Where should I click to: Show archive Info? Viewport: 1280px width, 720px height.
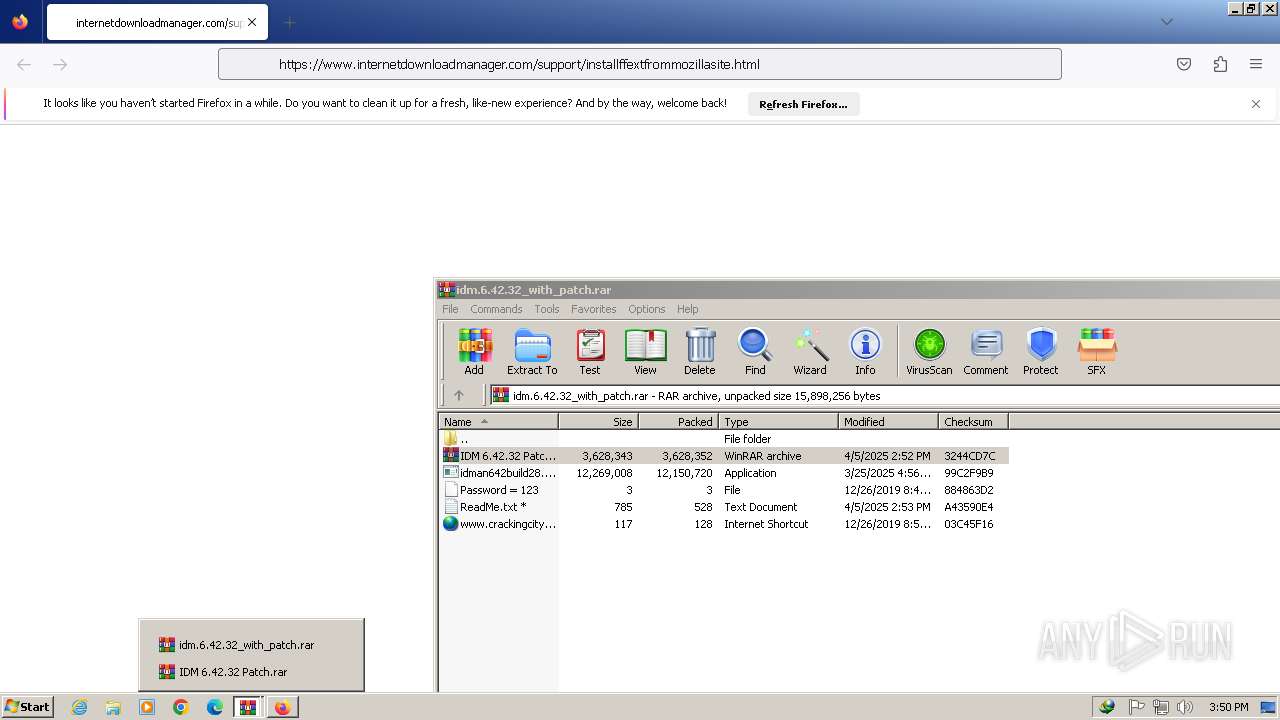(x=865, y=352)
